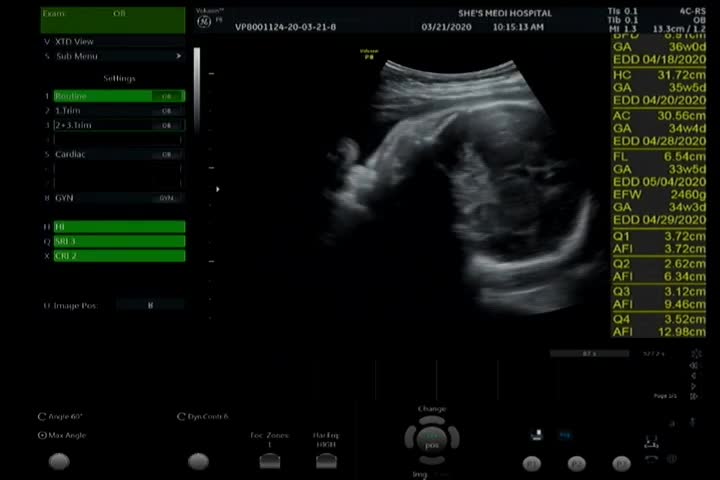Toggle the HI harmonic imaging bar

(x=113, y=227)
